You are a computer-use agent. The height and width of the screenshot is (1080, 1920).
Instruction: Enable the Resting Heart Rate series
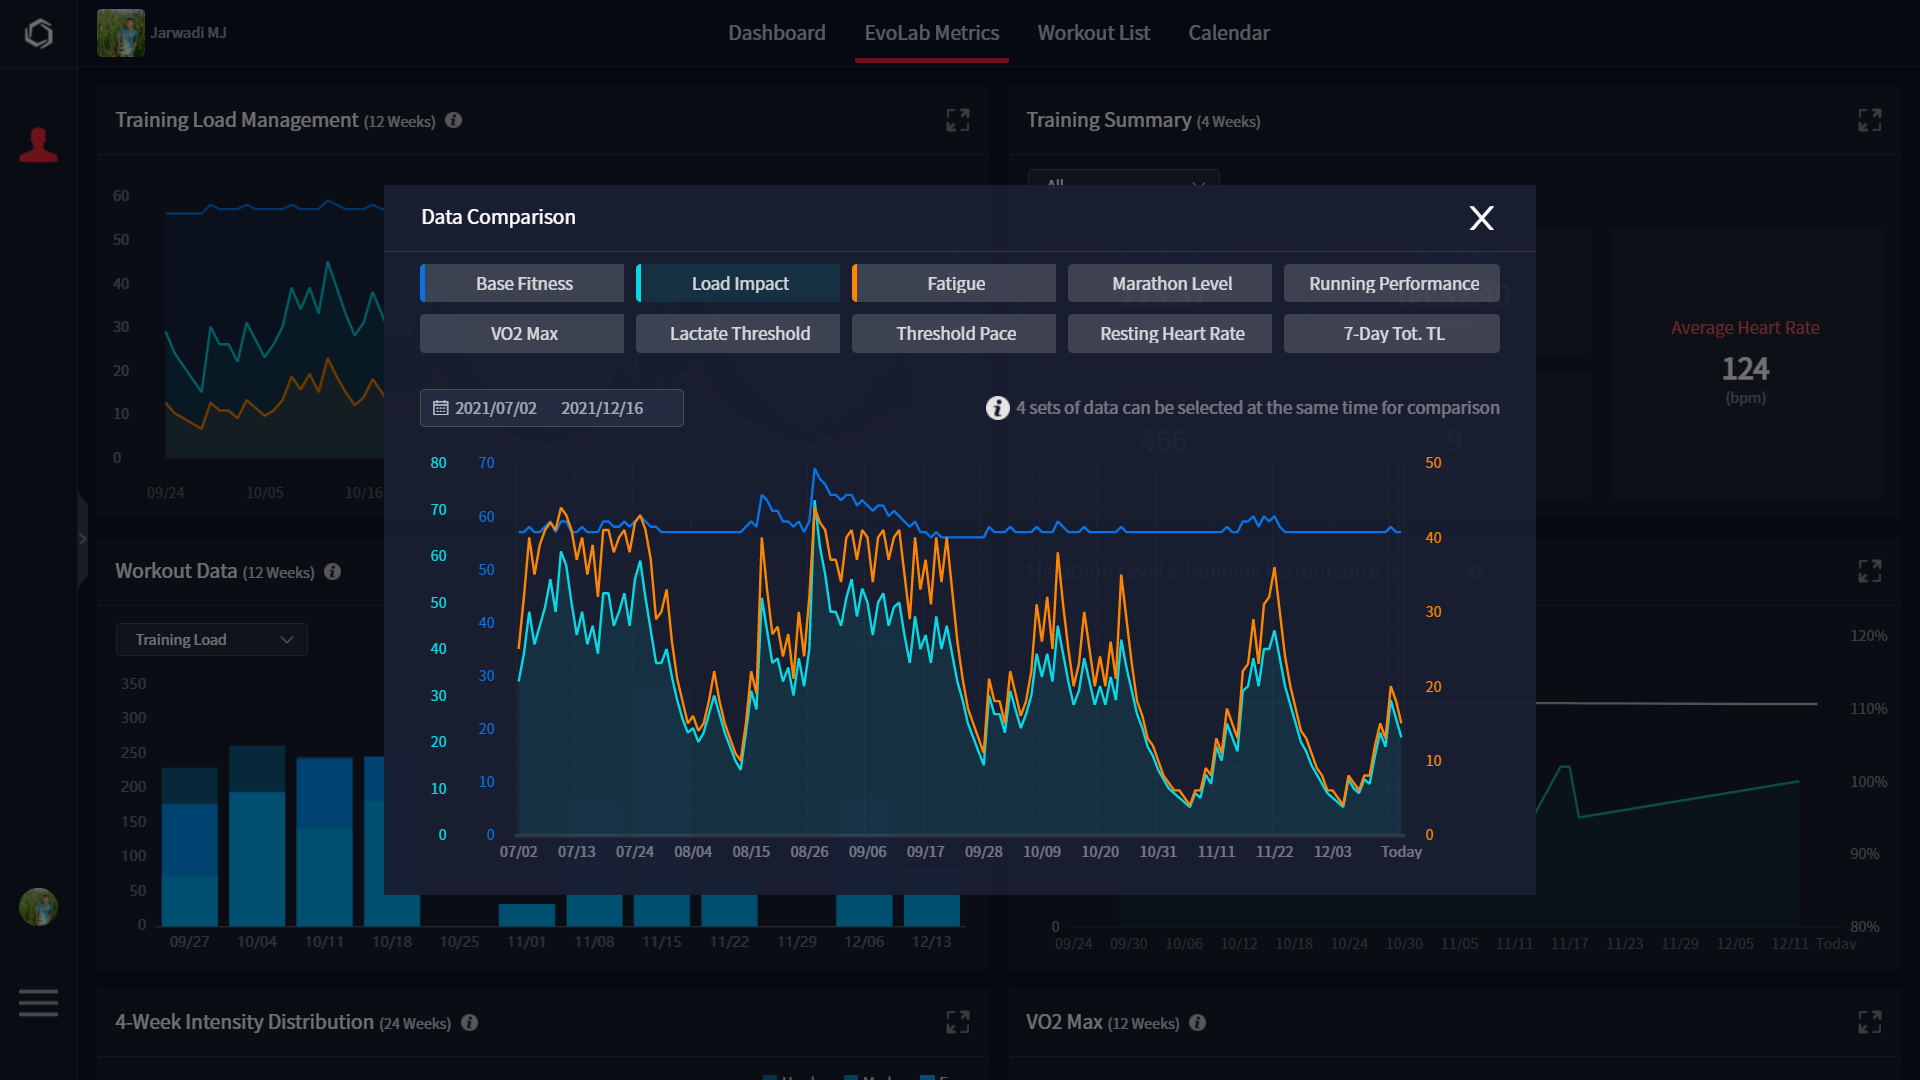1171,334
